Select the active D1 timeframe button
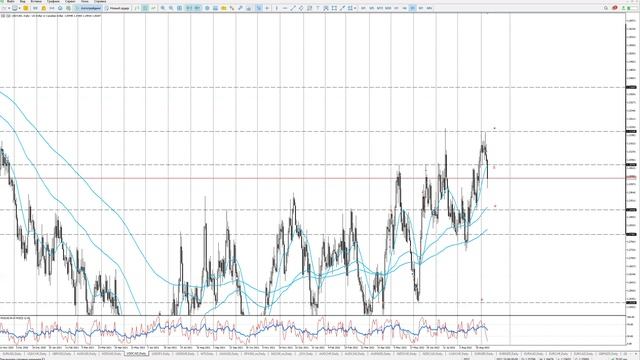The width and height of the screenshot is (640, 360). (x=413, y=8)
